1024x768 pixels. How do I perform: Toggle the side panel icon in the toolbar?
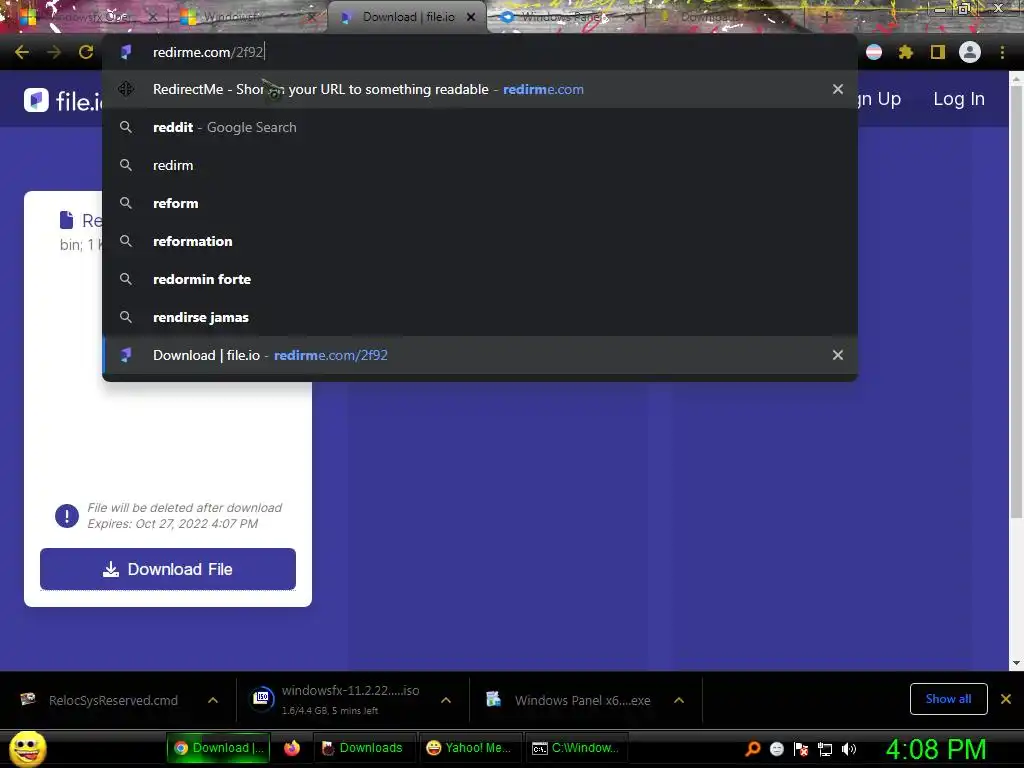tap(938, 52)
